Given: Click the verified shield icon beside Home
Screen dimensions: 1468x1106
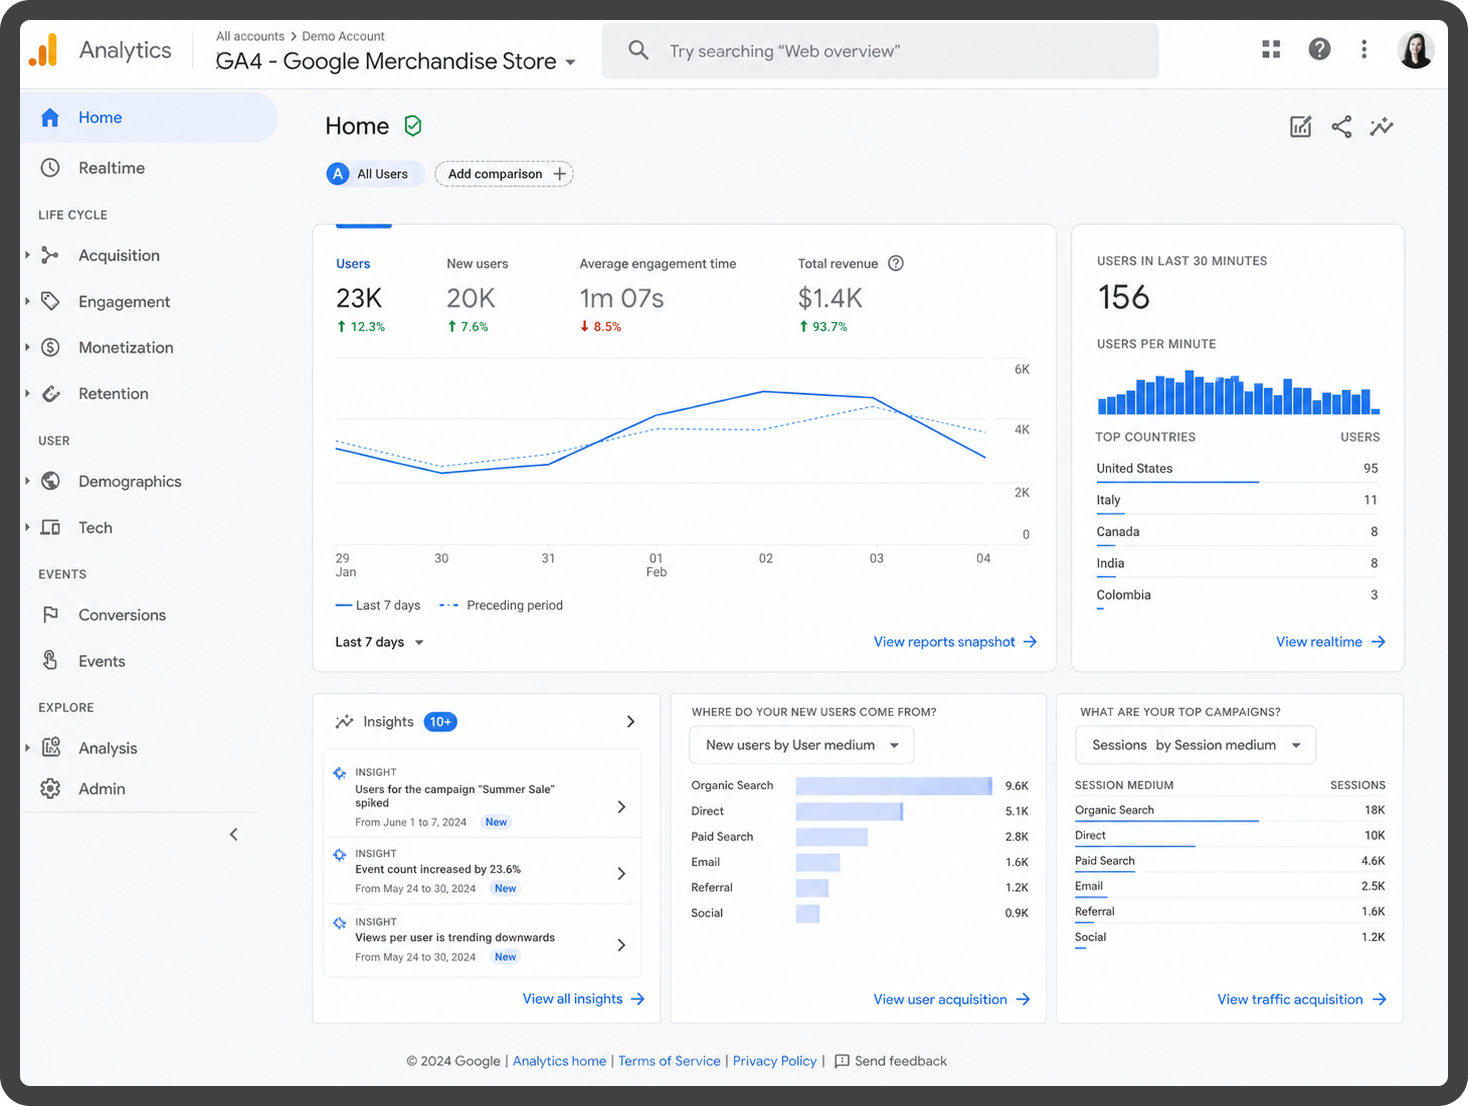Looking at the screenshot, I should click(x=413, y=126).
